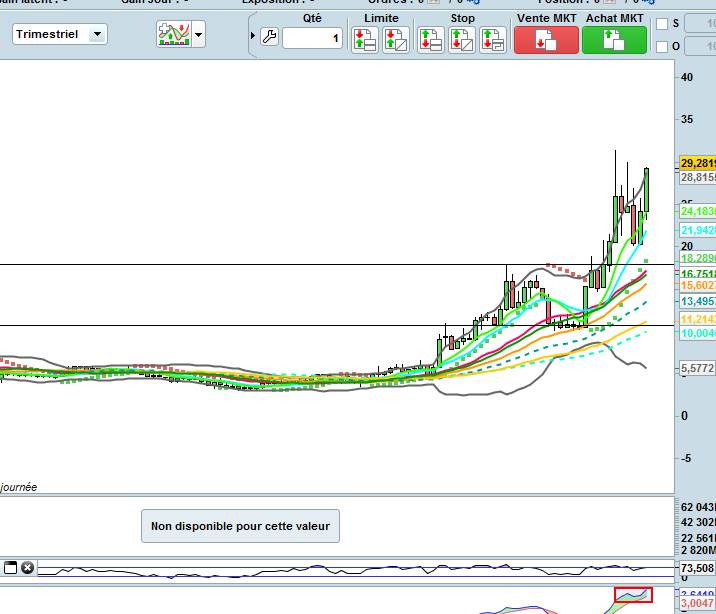Click the second Limite order icon

coord(395,40)
